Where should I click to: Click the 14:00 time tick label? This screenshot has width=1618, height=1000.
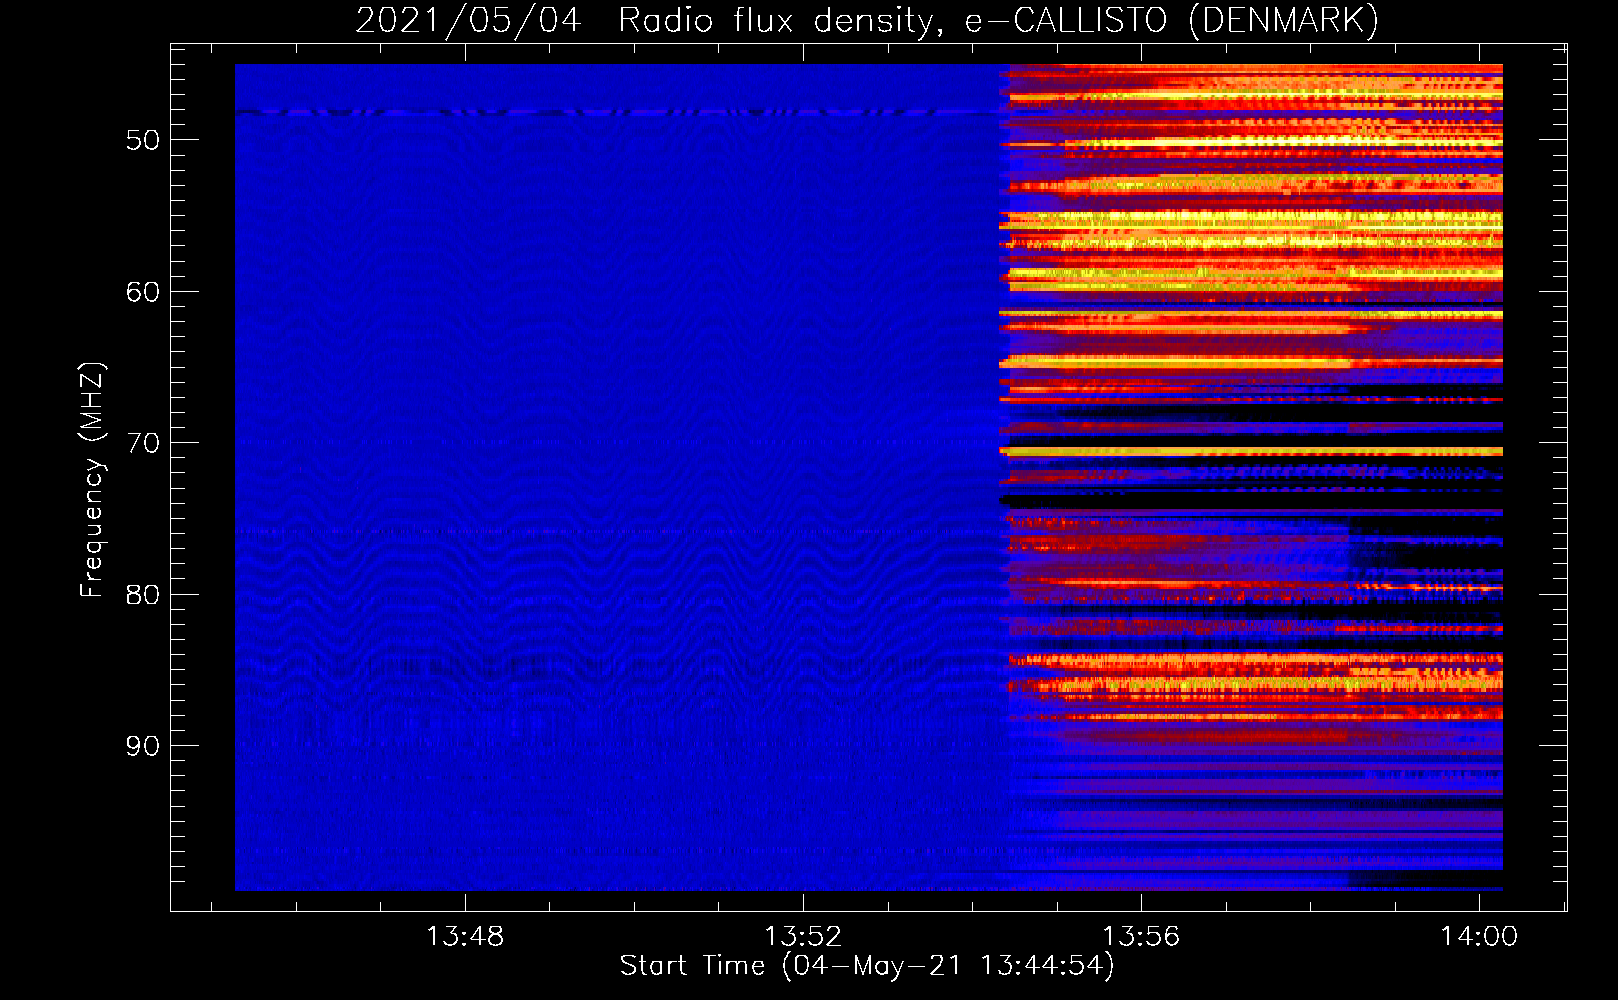pos(1479,937)
